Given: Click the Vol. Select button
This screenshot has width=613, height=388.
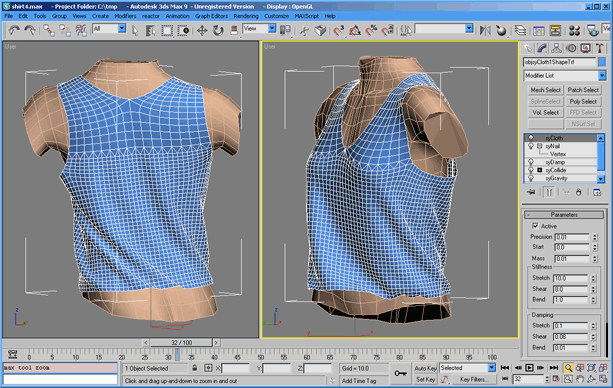Looking at the screenshot, I should click(x=545, y=113).
